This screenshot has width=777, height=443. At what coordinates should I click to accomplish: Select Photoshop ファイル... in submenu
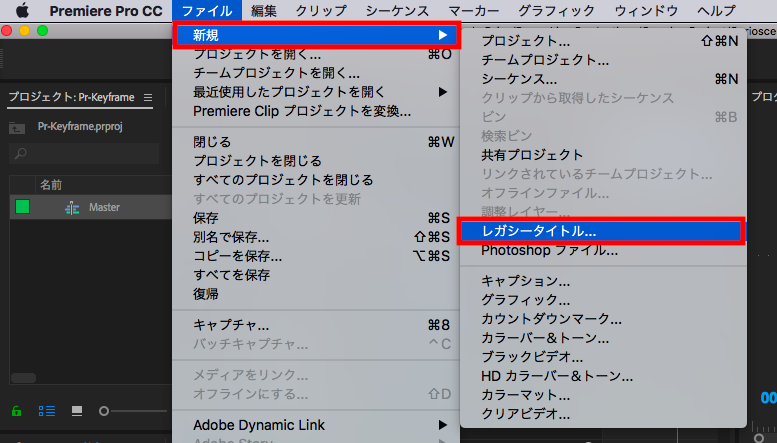coord(604,251)
